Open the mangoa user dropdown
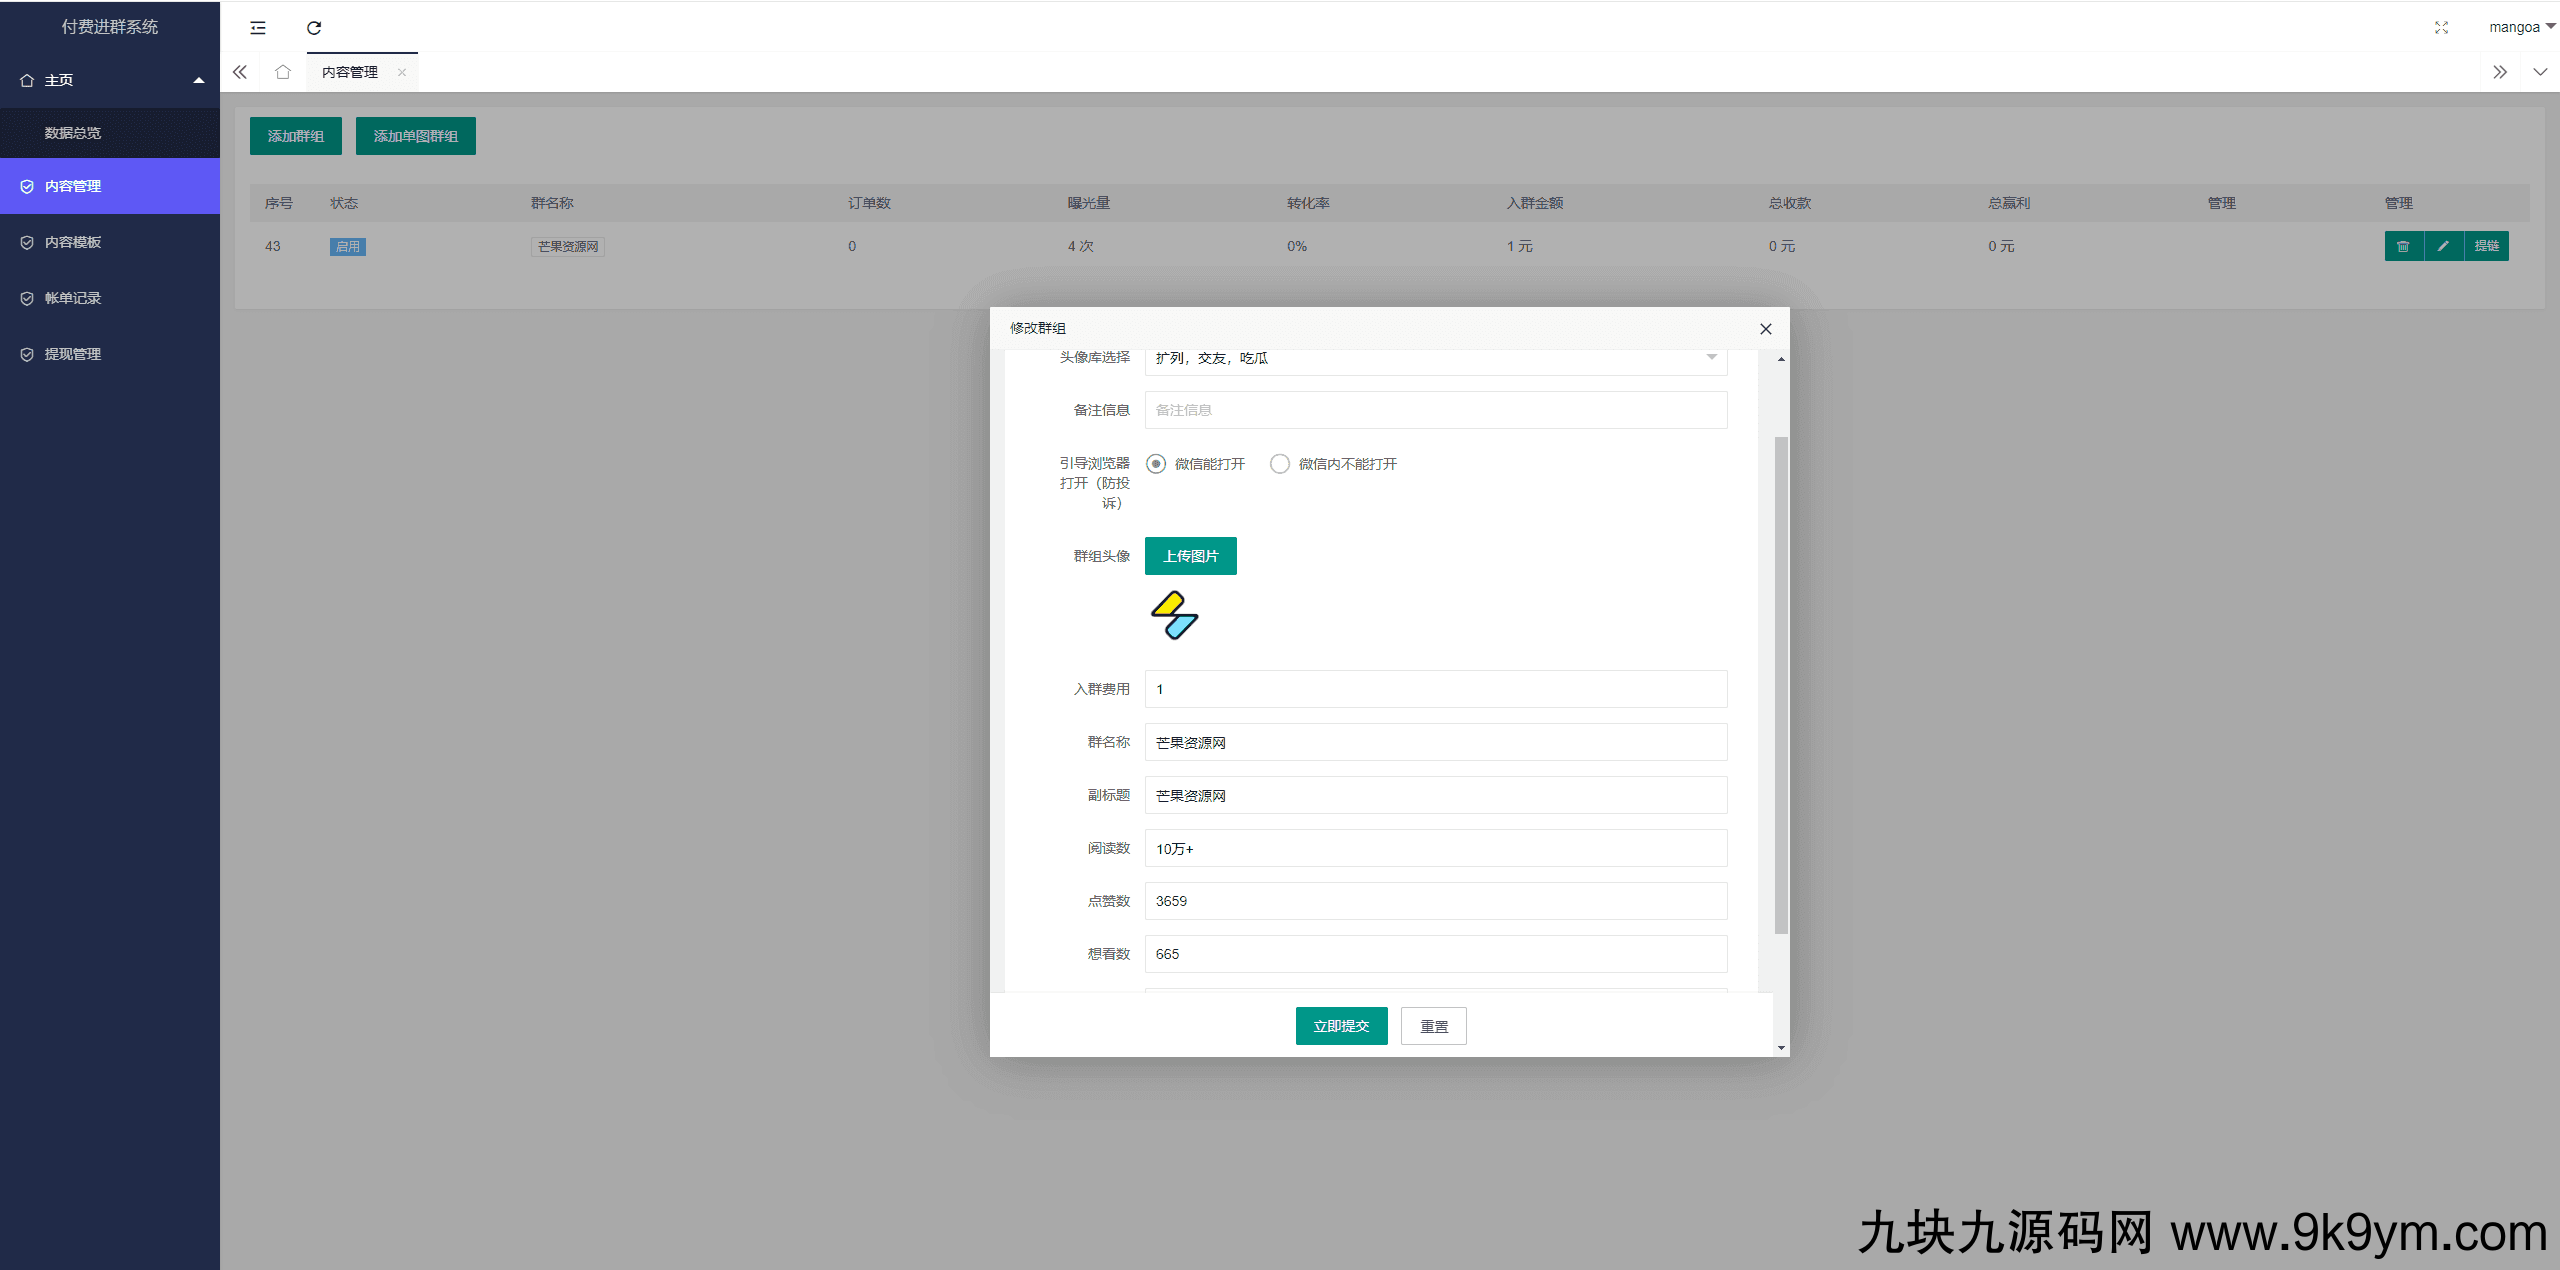2560x1270 pixels. [x=2521, y=27]
